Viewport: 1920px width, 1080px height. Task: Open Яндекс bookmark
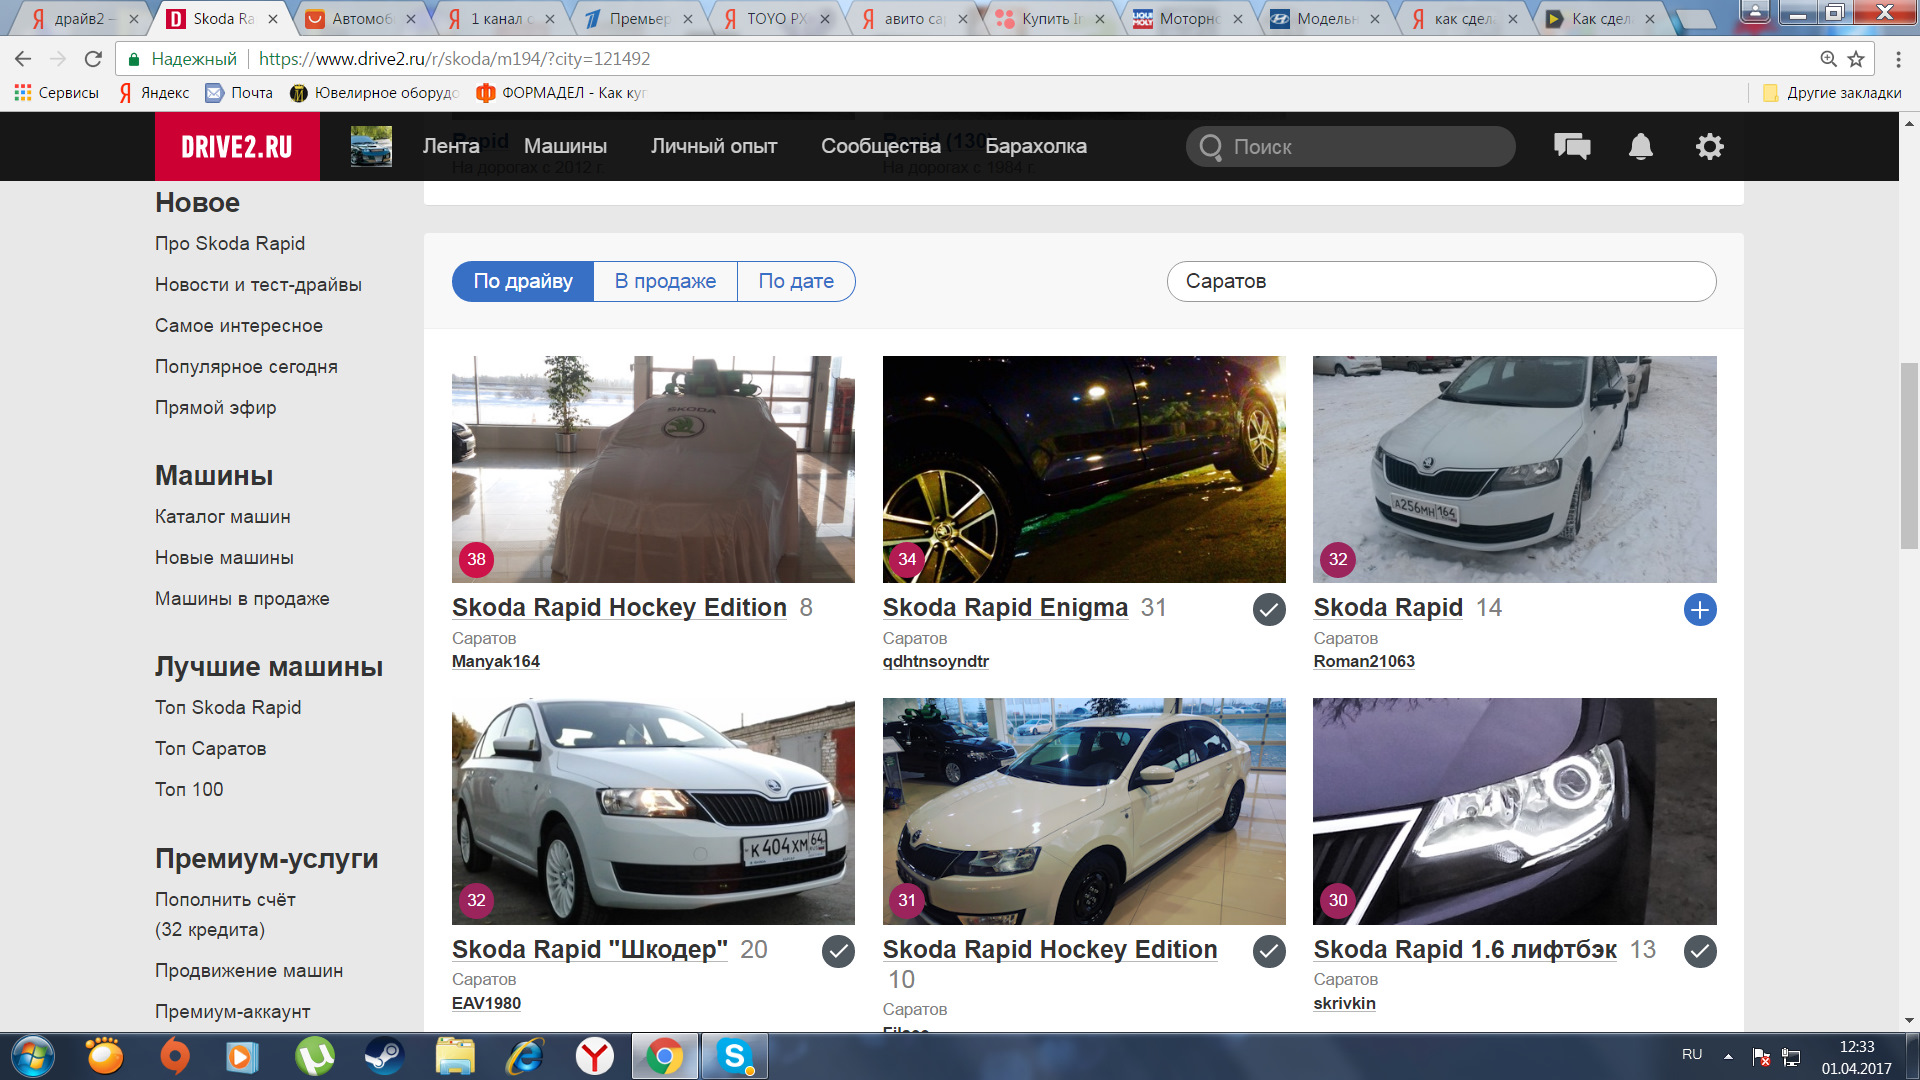[x=154, y=93]
